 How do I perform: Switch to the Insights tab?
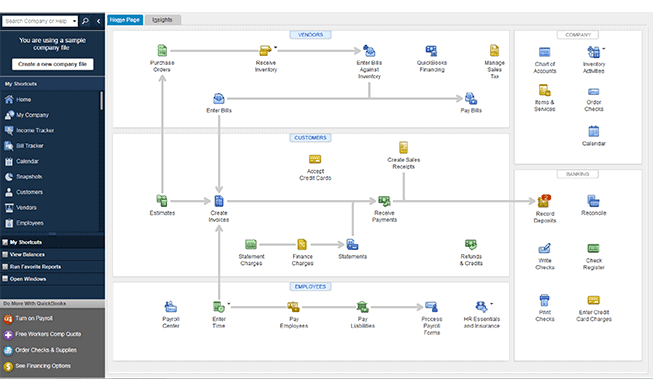click(162, 20)
